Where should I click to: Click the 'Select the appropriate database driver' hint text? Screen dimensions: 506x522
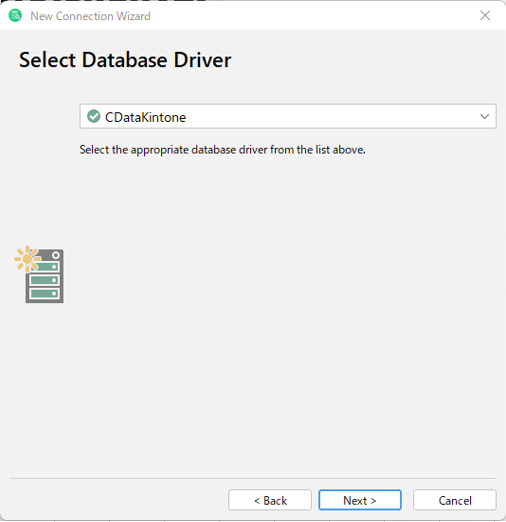tap(222, 150)
